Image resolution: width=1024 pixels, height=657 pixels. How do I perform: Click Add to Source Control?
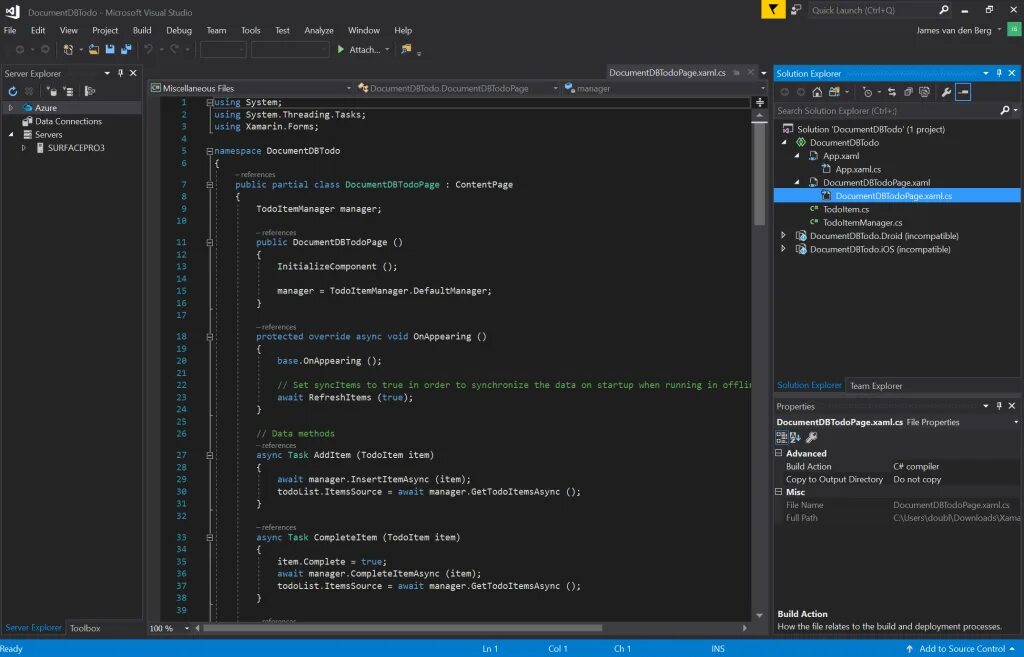tap(962, 649)
